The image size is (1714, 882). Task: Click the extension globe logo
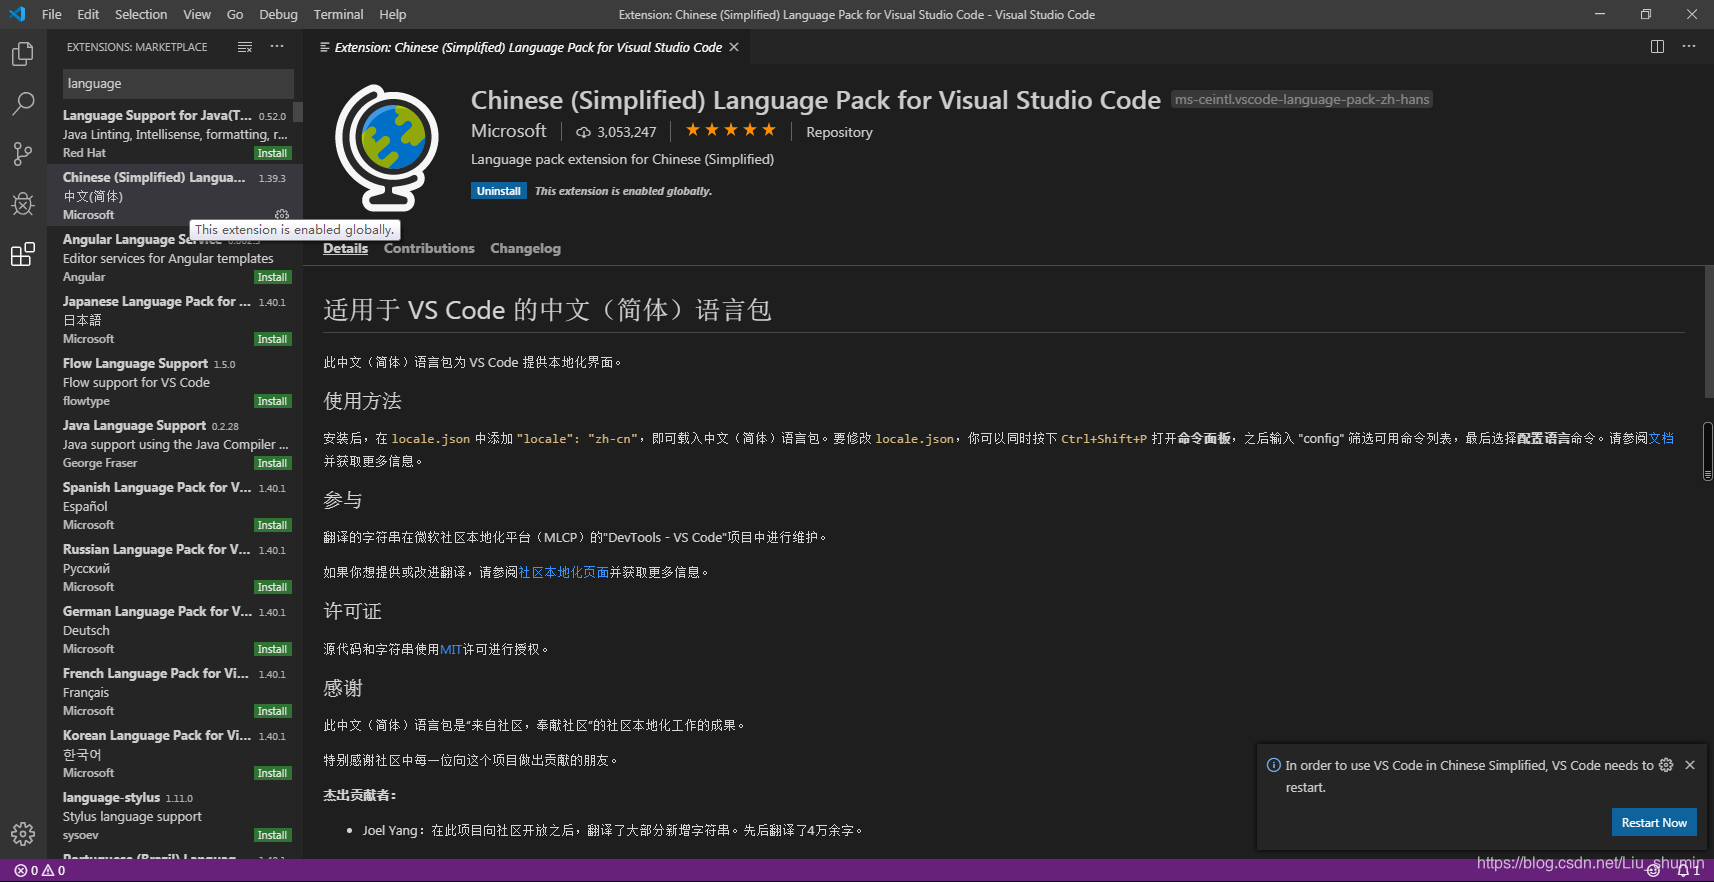point(387,148)
